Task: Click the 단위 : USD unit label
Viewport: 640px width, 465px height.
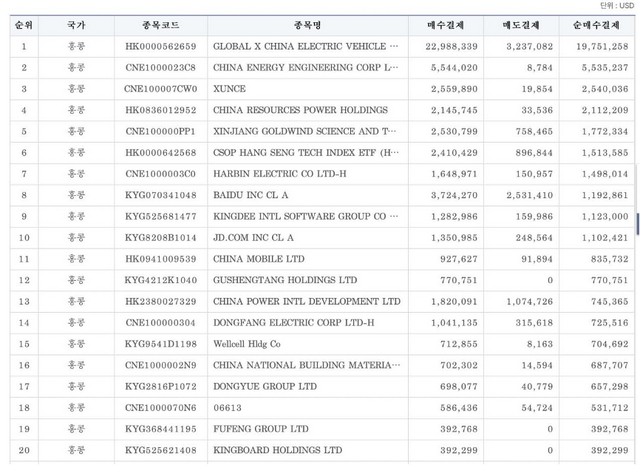Action: click(617, 5)
